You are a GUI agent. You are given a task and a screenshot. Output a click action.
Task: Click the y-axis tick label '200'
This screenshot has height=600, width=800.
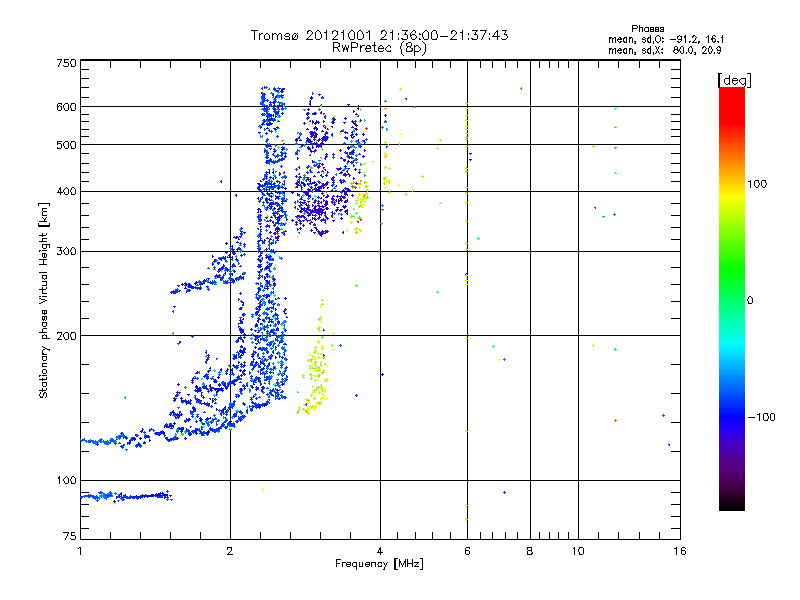[66, 336]
